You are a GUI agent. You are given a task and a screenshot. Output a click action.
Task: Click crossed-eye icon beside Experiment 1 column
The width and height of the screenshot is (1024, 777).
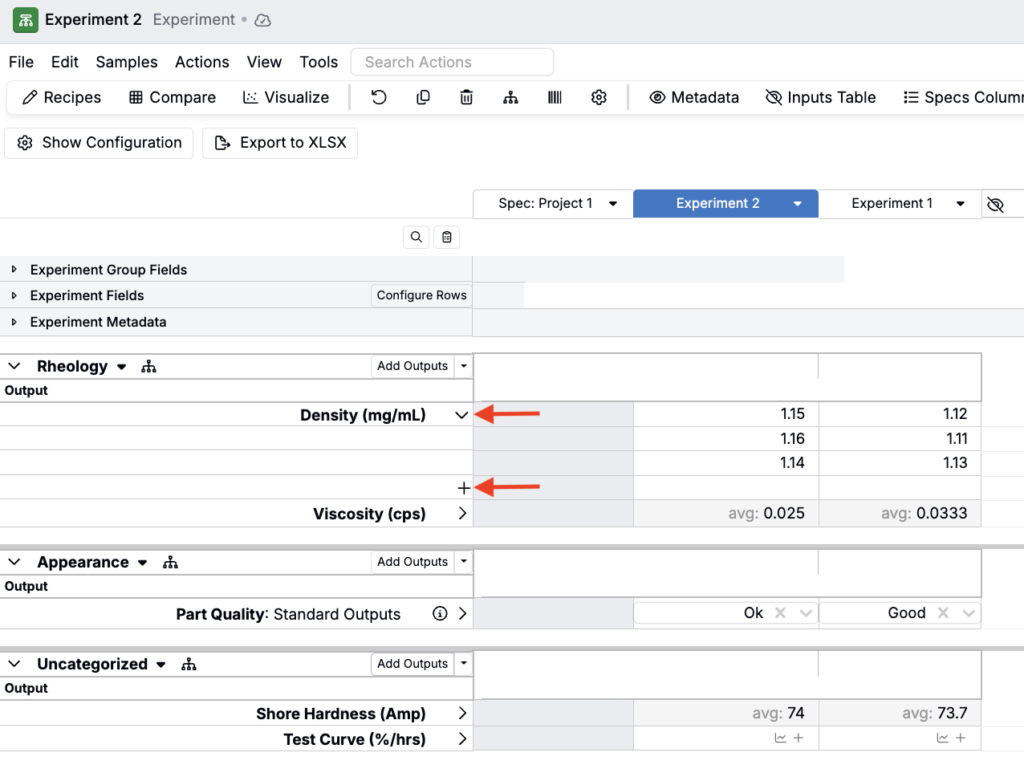tap(995, 204)
